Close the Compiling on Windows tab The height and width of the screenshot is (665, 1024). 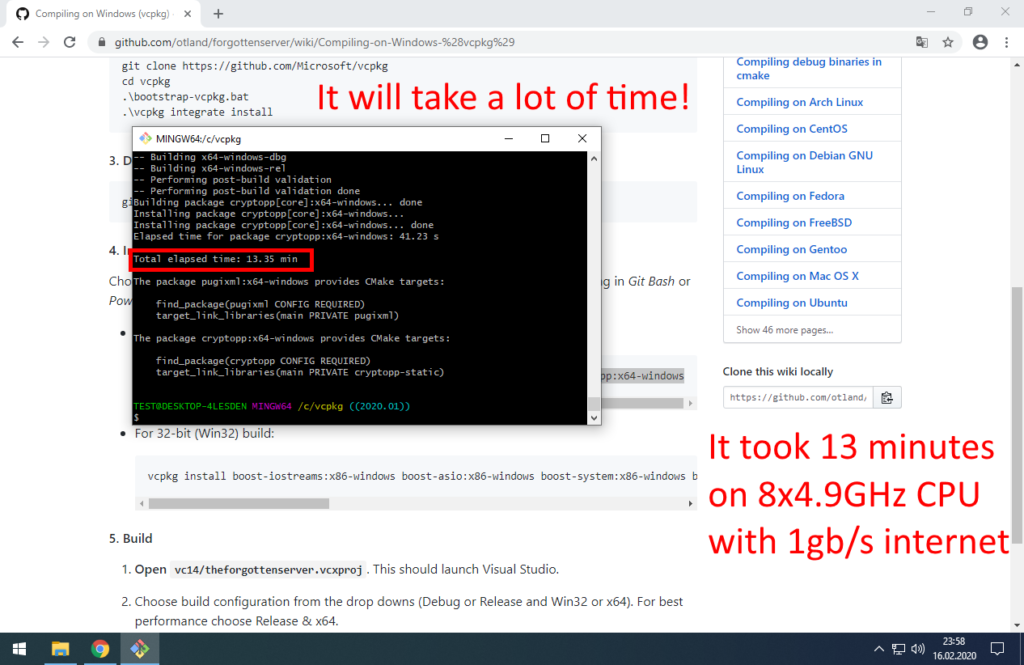pyautogui.click(x=187, y=14)
